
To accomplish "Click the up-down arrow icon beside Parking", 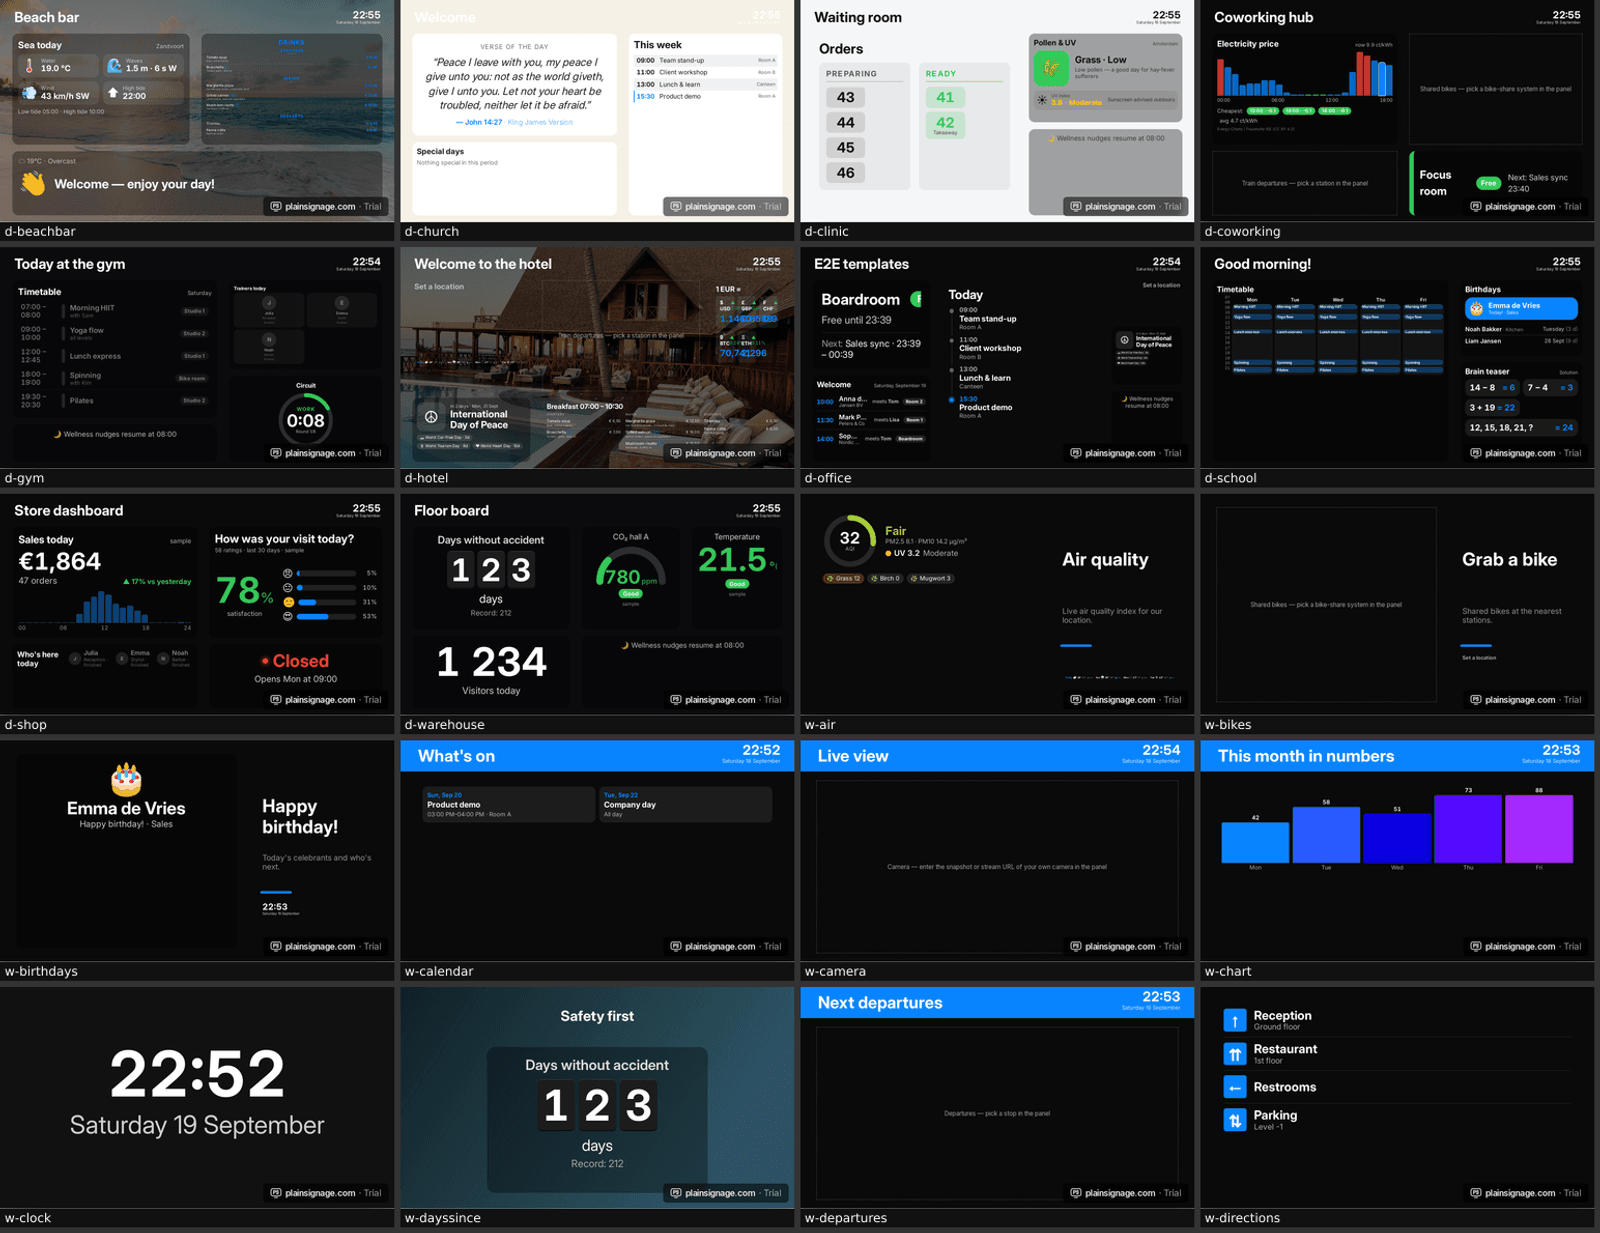I will (x=1235, y=1120).
